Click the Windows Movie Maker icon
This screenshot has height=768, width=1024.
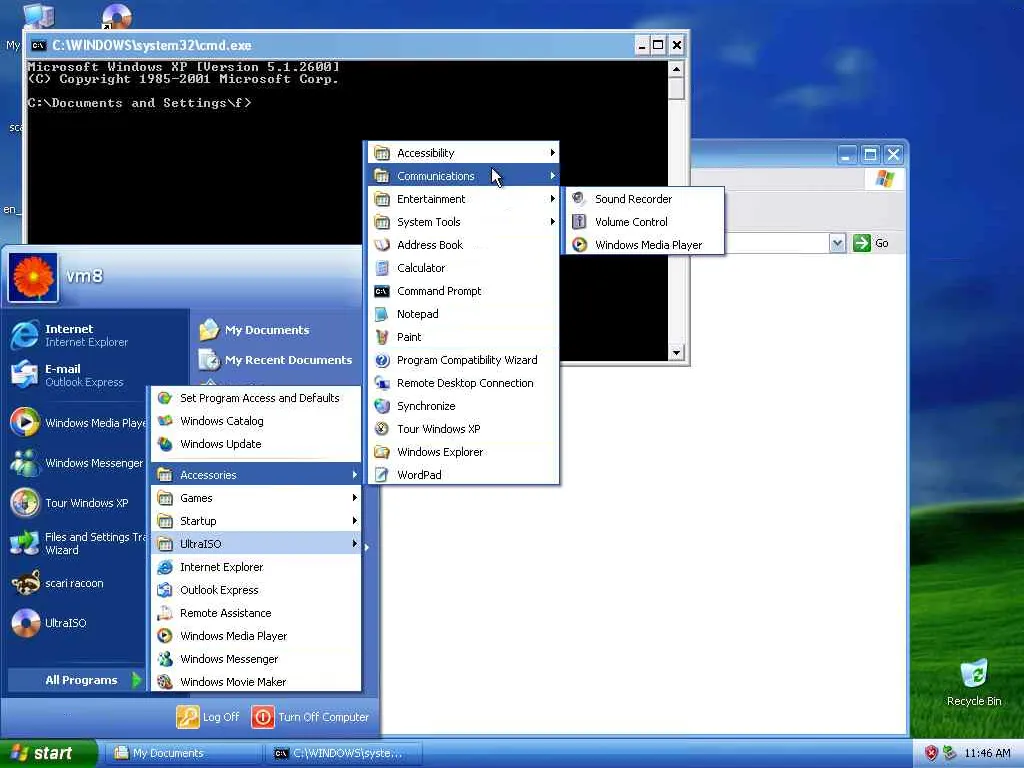click(165, 682)
